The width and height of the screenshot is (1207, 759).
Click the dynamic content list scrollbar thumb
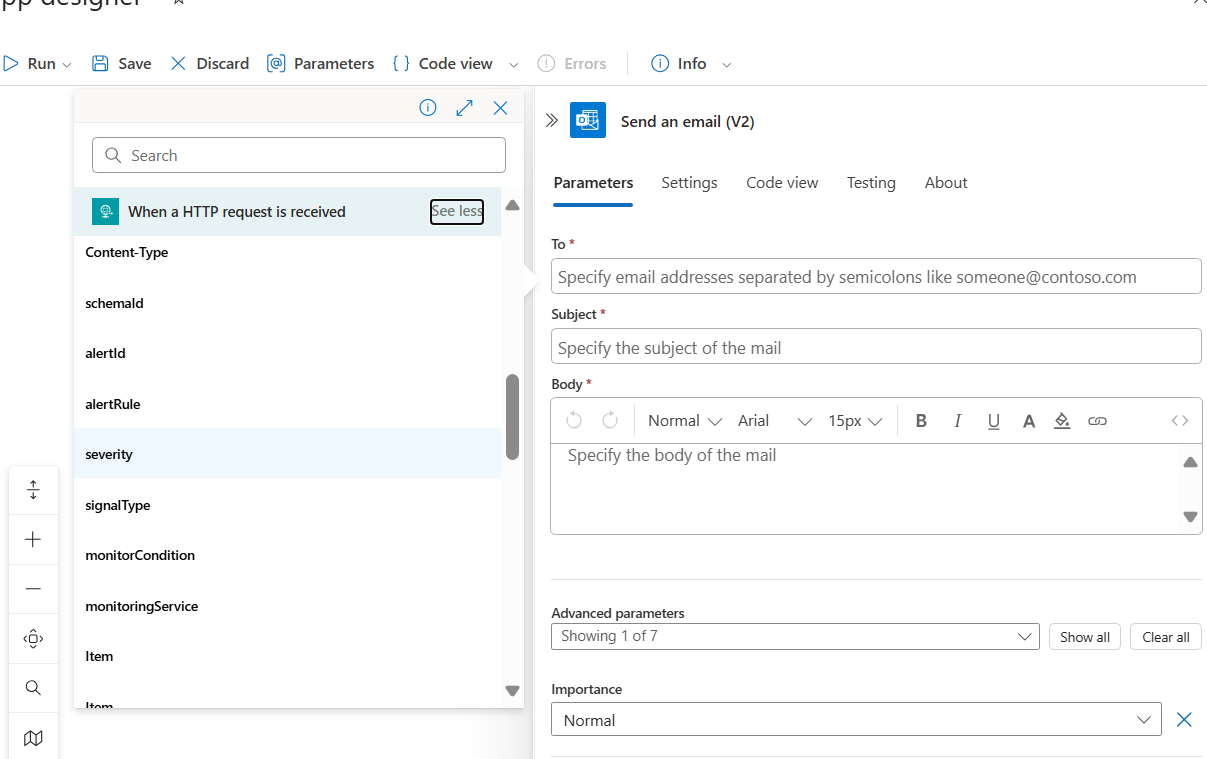point(512,416)
